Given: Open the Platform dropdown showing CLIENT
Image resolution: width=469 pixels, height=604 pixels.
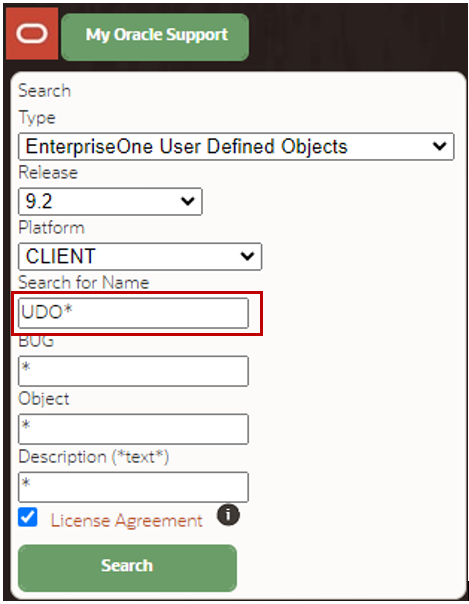Looking at the screenshot, I should 140,256.
